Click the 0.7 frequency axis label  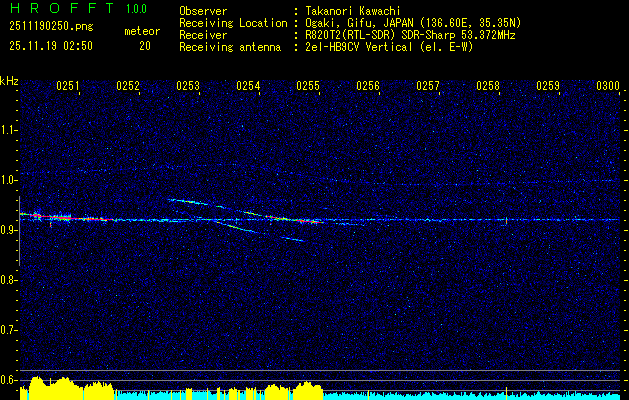tap(8, 330)
